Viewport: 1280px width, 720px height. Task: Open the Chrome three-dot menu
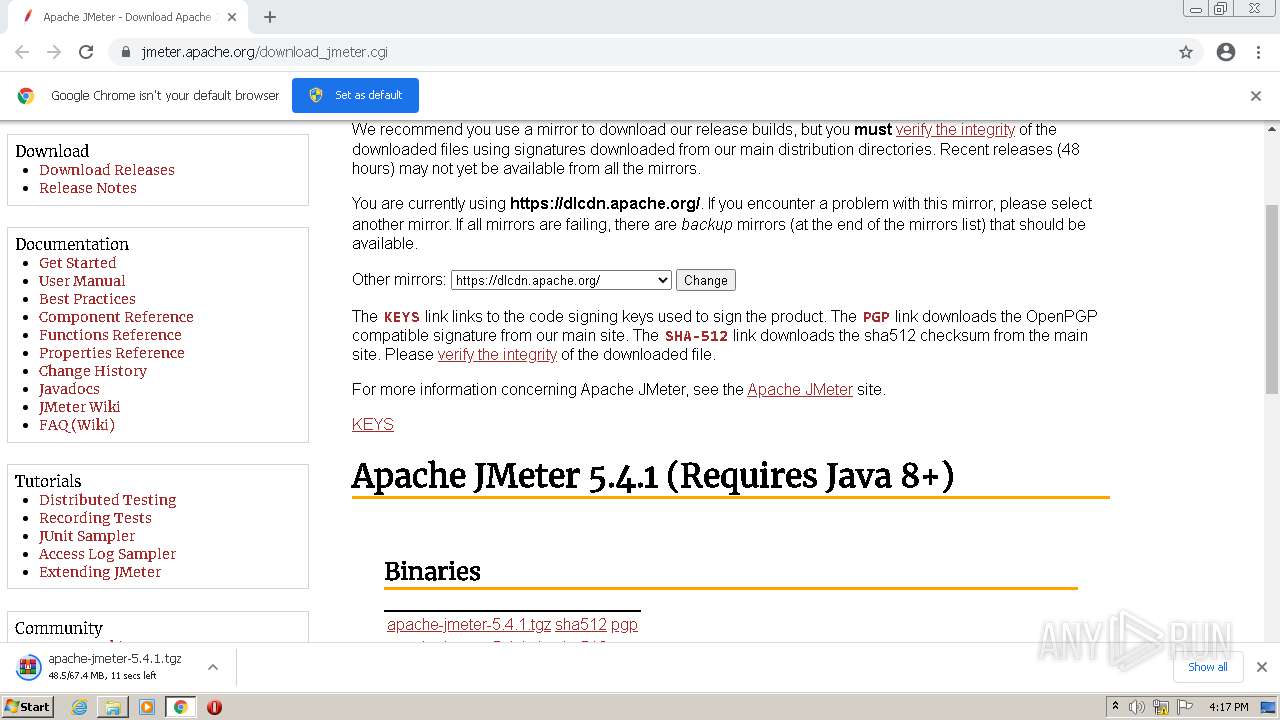click(1258, 52)
